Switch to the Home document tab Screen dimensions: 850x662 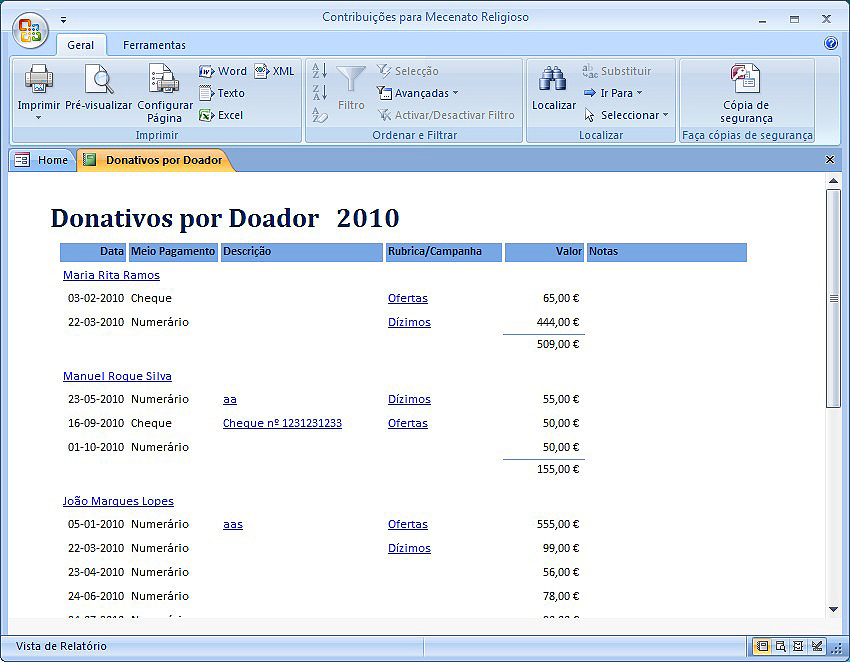tap(42, 160)
